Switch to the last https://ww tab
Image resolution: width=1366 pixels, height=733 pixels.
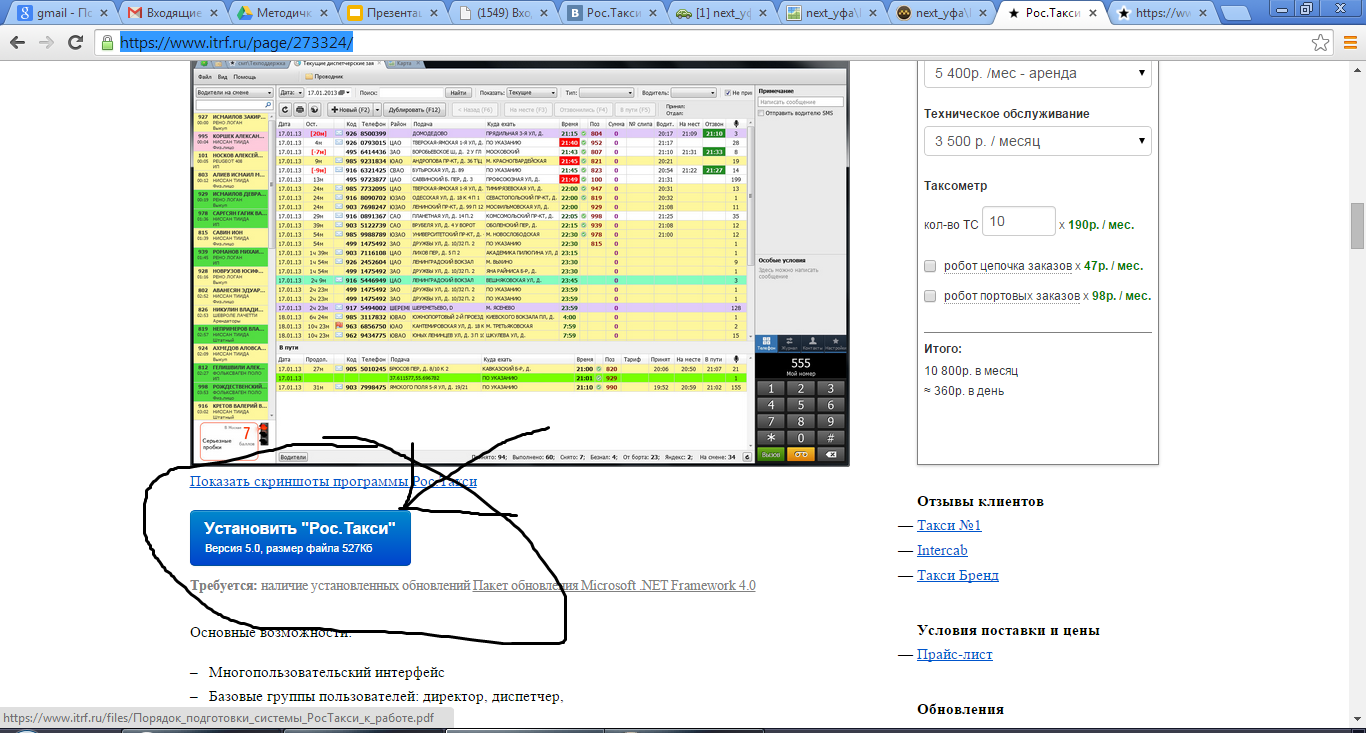[1160, 13]
